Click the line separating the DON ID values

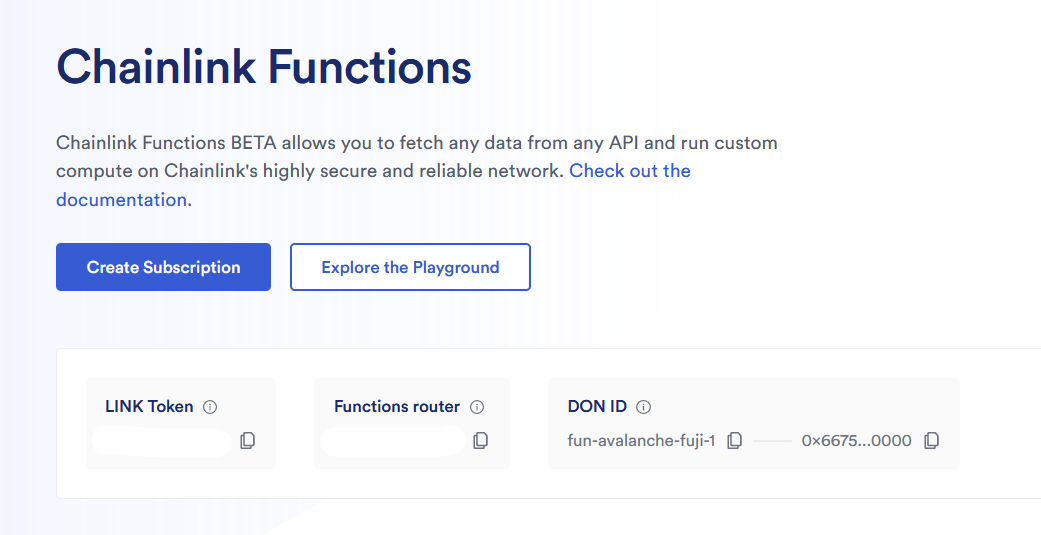pos(772,440)
